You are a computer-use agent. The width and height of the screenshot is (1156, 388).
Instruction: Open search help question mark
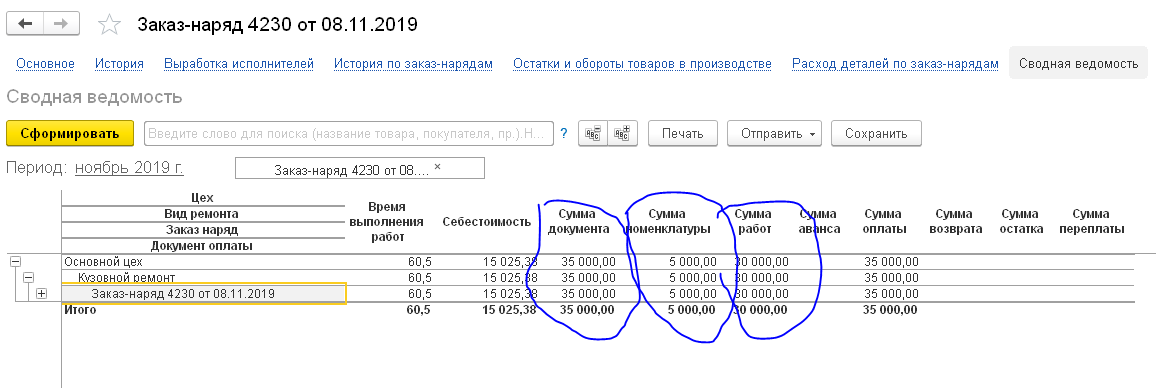click(564, 134)
